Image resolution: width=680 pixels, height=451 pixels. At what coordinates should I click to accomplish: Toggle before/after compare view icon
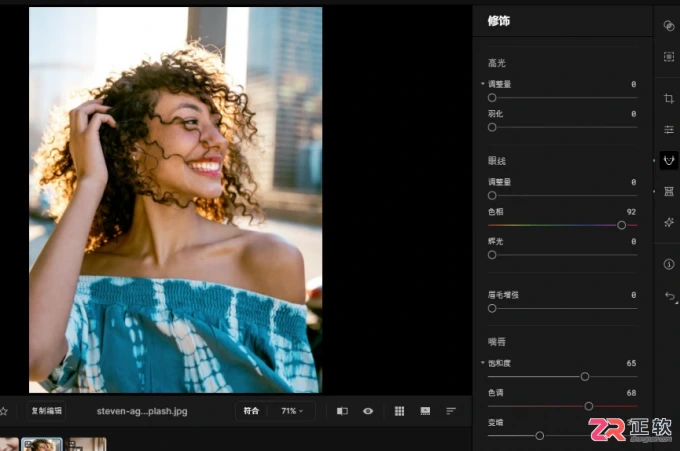[x=342, y=411]
